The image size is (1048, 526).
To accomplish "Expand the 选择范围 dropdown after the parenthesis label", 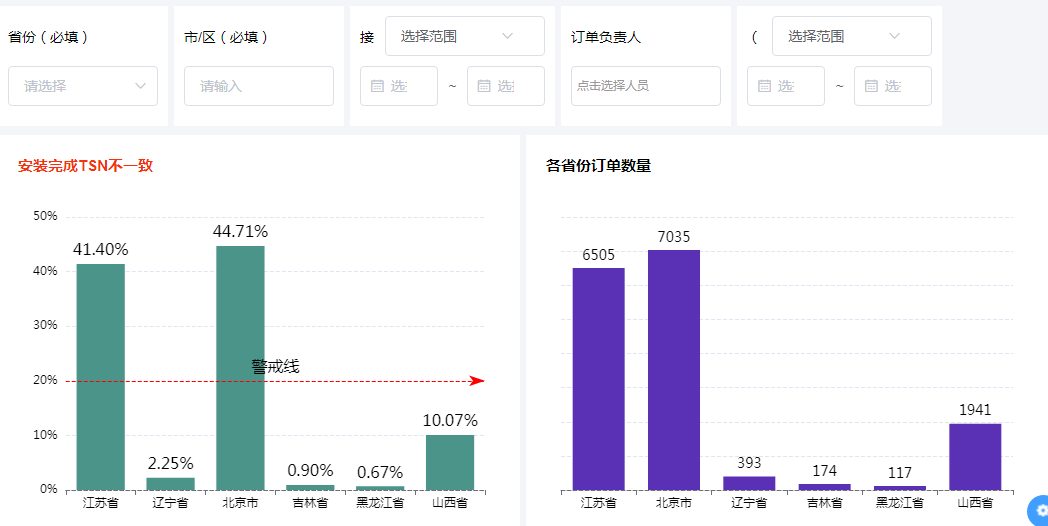I will (x=852, y=36).
